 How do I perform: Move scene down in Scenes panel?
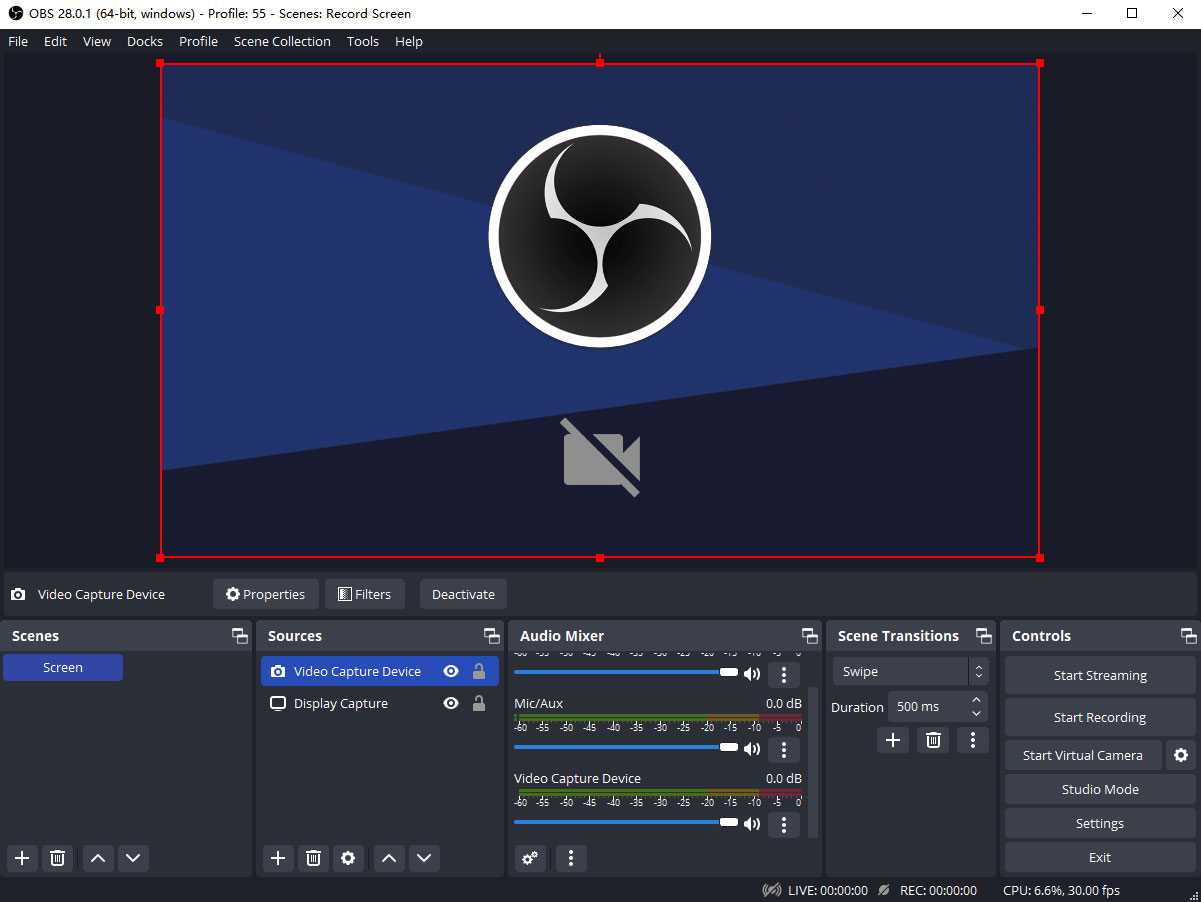[x=133, y=858]
